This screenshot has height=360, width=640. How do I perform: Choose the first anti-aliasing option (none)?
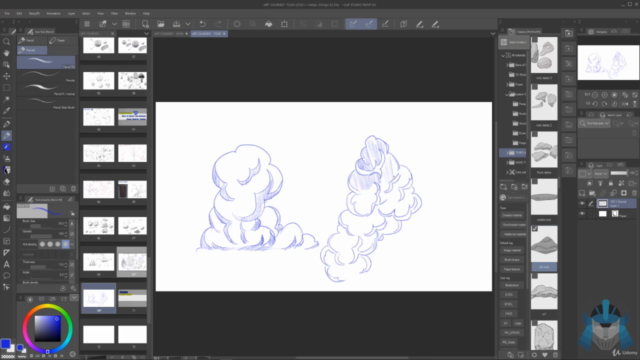42,244
